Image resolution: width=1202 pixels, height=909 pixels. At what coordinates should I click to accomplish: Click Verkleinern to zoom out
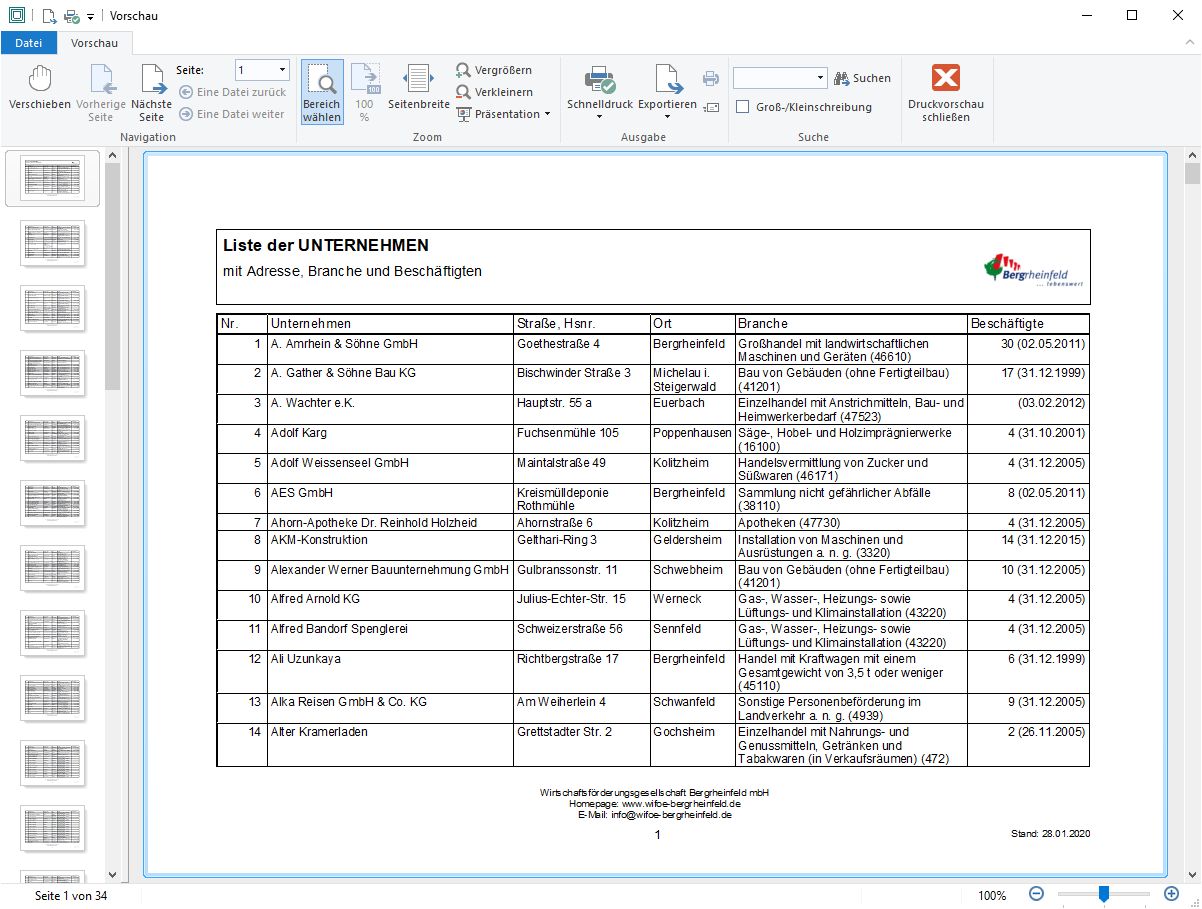point(494,92)
